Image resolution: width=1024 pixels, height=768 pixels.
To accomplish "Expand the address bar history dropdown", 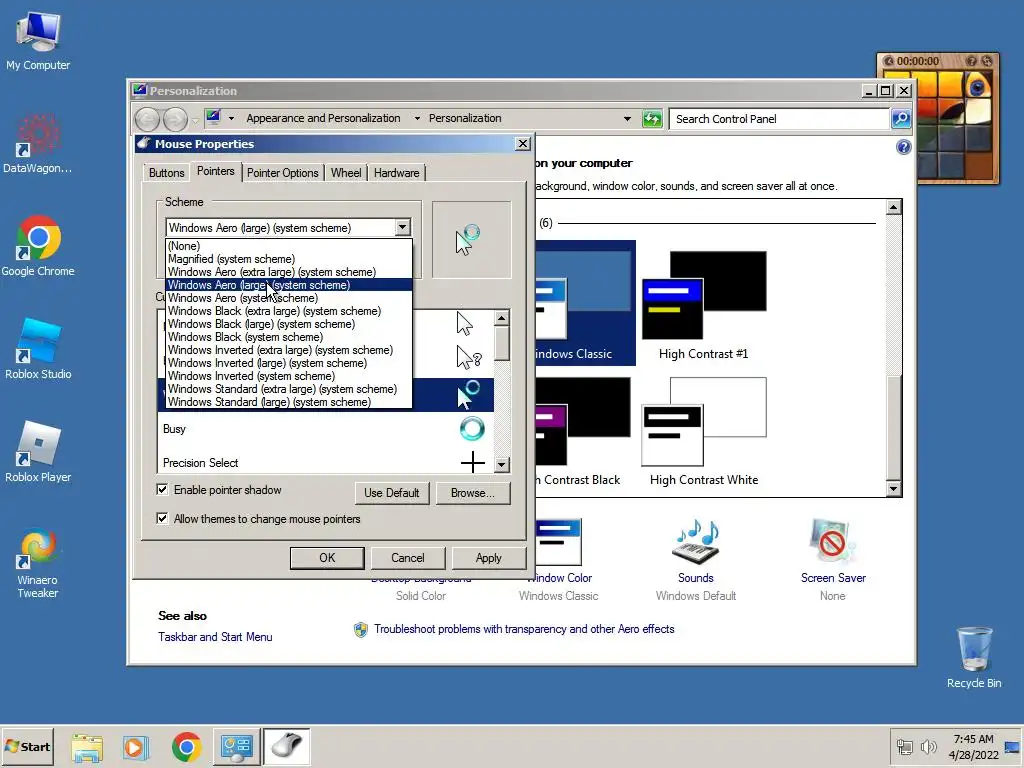I will 627,119.
